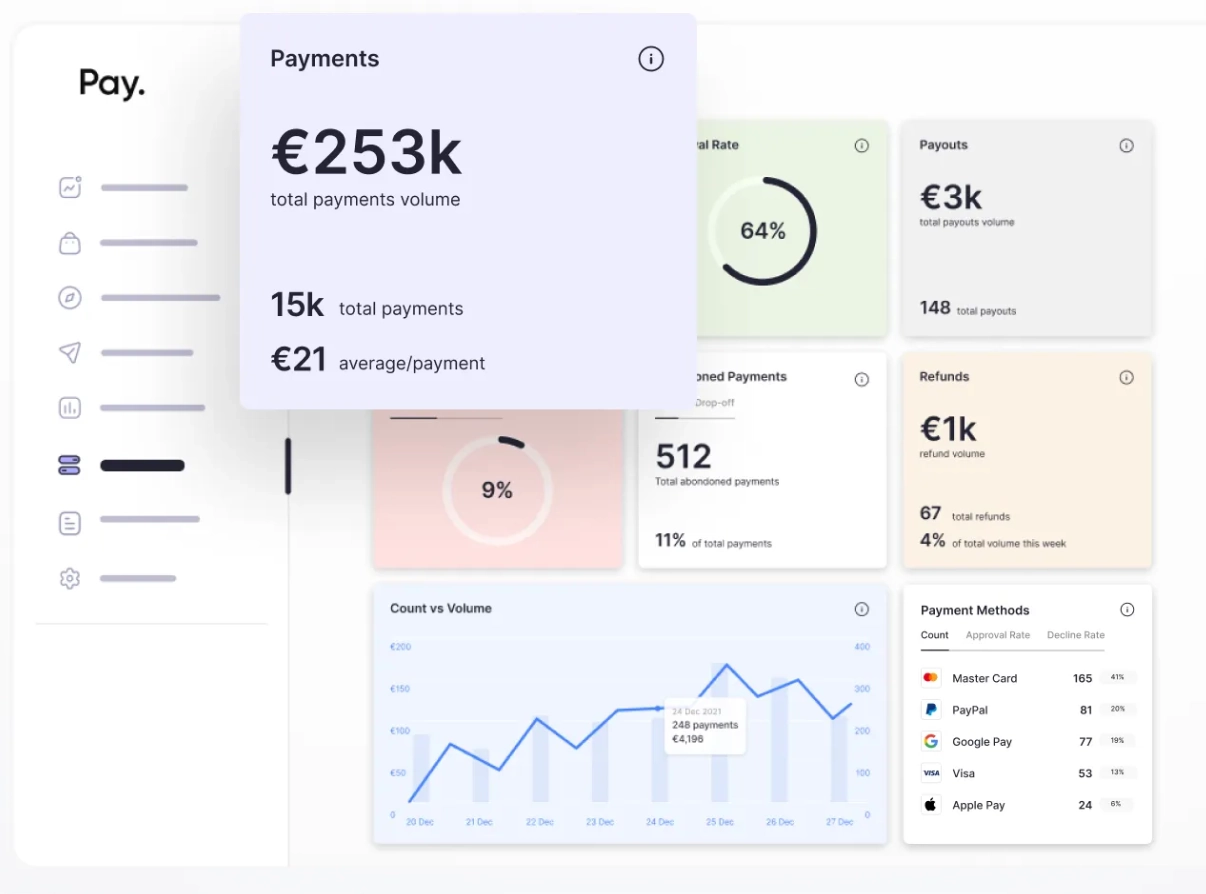Screen dimensions: 1206x894
Task: Open the bar chart sidebar icon
Action: pos(70,408)
